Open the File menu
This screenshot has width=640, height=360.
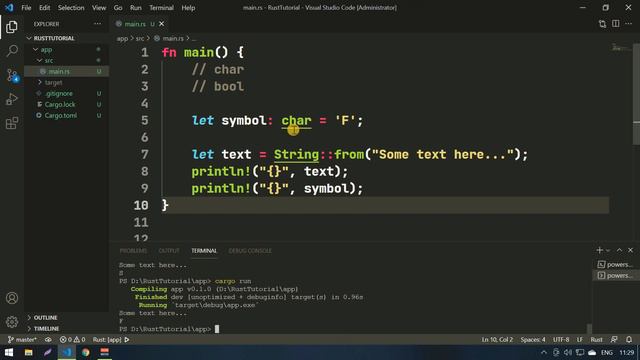point(26,8)
